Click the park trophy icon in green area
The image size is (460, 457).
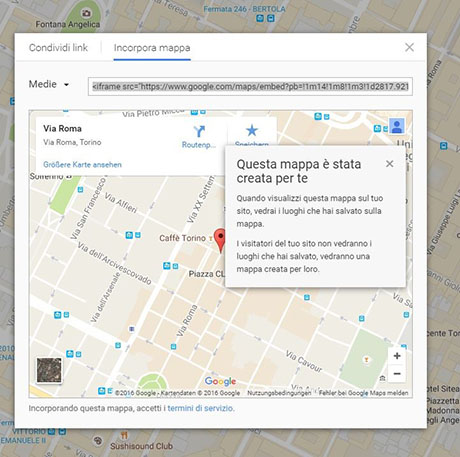(366, 360)
